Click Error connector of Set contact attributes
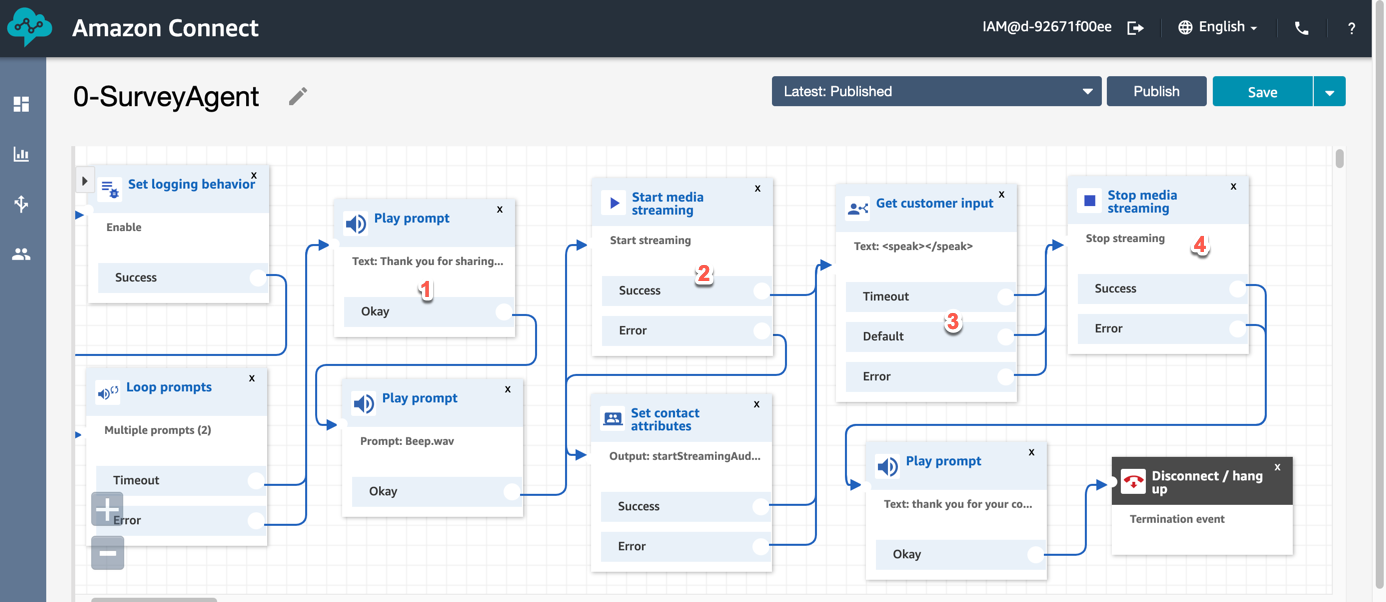Image resolution: width=1386 pixels, height=602 pixels. point(761,547)
